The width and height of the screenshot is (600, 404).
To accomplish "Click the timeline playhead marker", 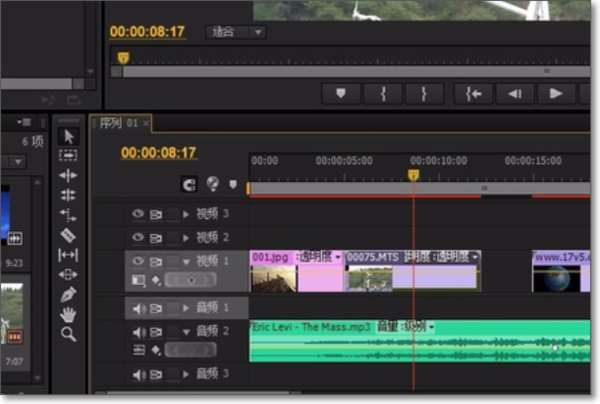I will tap(413, 175).
